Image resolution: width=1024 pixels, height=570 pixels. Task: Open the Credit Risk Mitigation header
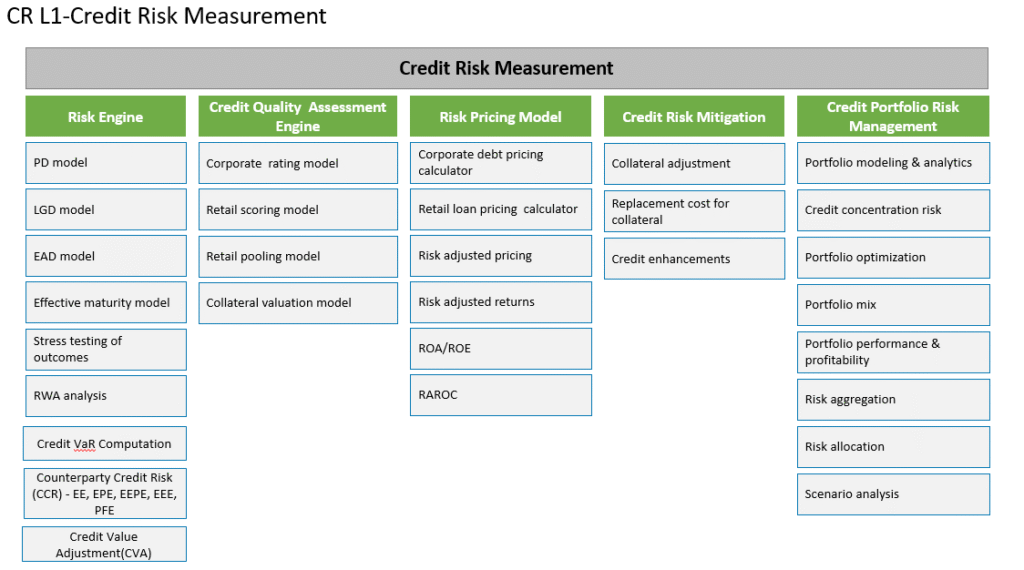click(x=694, y=116)
